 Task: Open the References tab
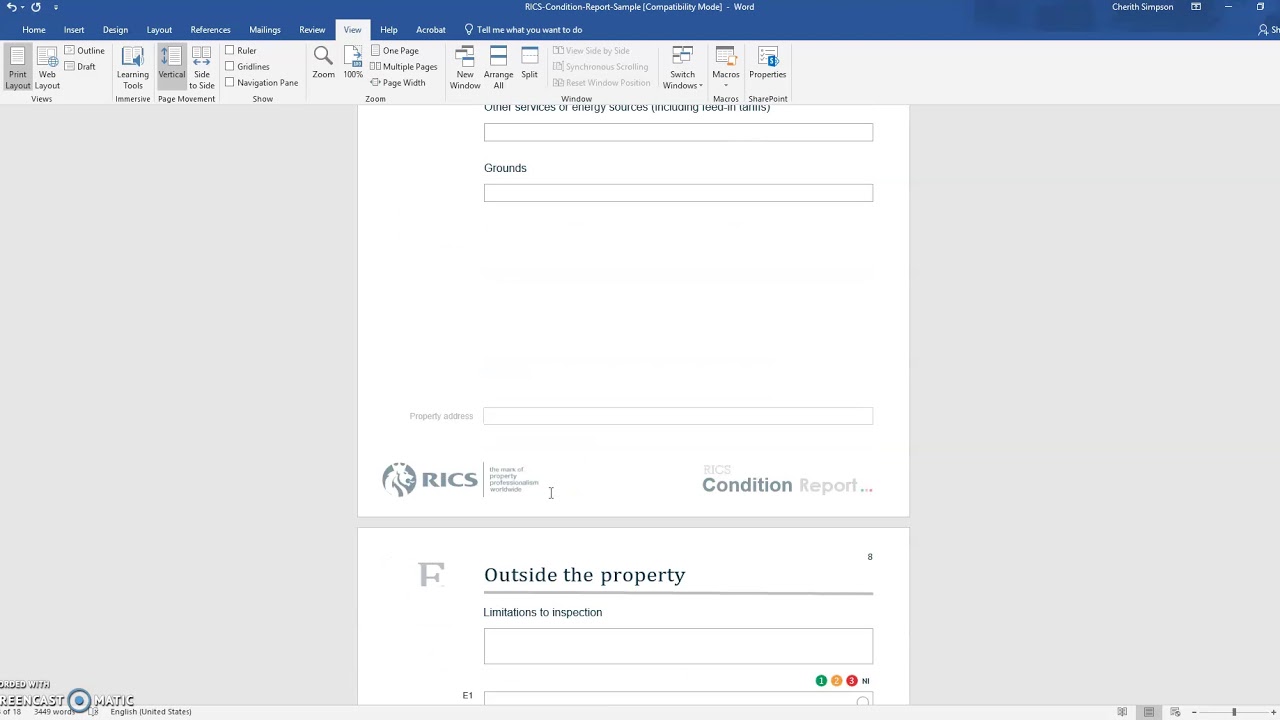tap(210, 30)
